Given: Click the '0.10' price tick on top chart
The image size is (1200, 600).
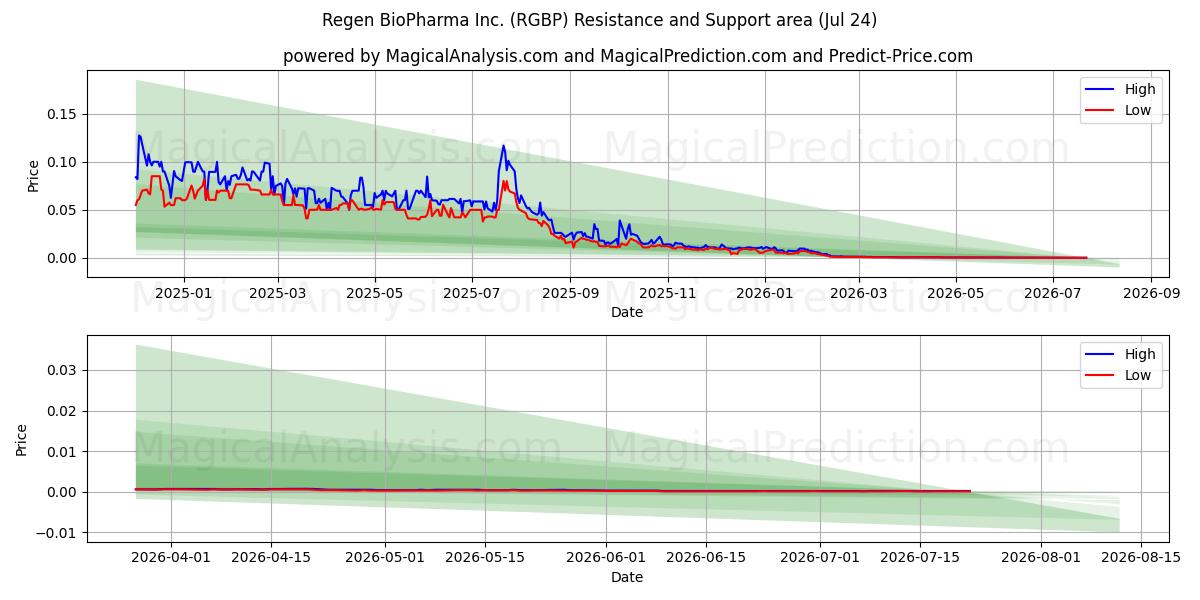Looking at the screenshot, I should pos(63,162).
